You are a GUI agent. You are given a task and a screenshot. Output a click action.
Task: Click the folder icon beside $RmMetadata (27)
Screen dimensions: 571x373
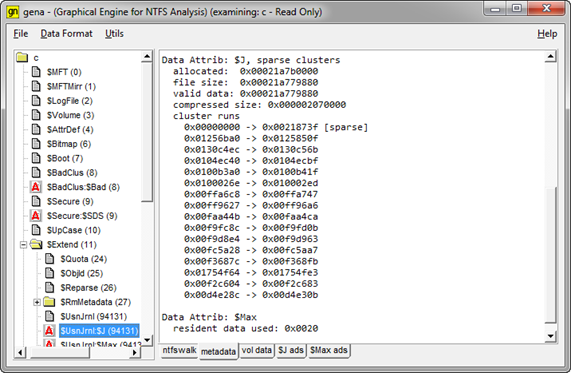click(x=49, y=302)
